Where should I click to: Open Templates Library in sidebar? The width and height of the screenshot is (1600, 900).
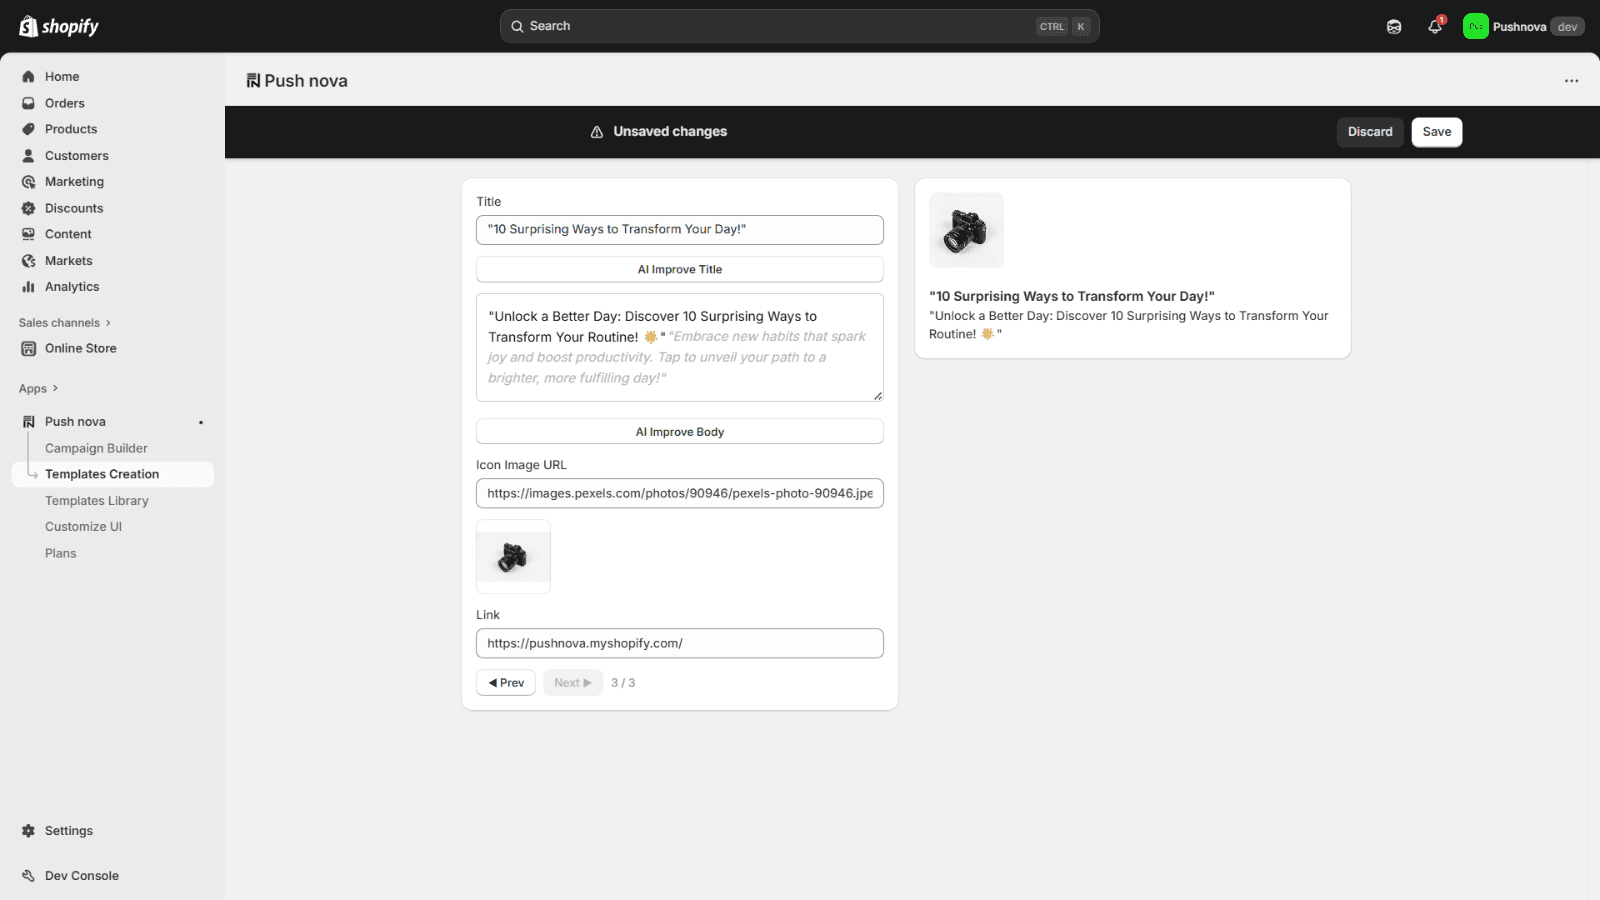[x=96, y=501]
